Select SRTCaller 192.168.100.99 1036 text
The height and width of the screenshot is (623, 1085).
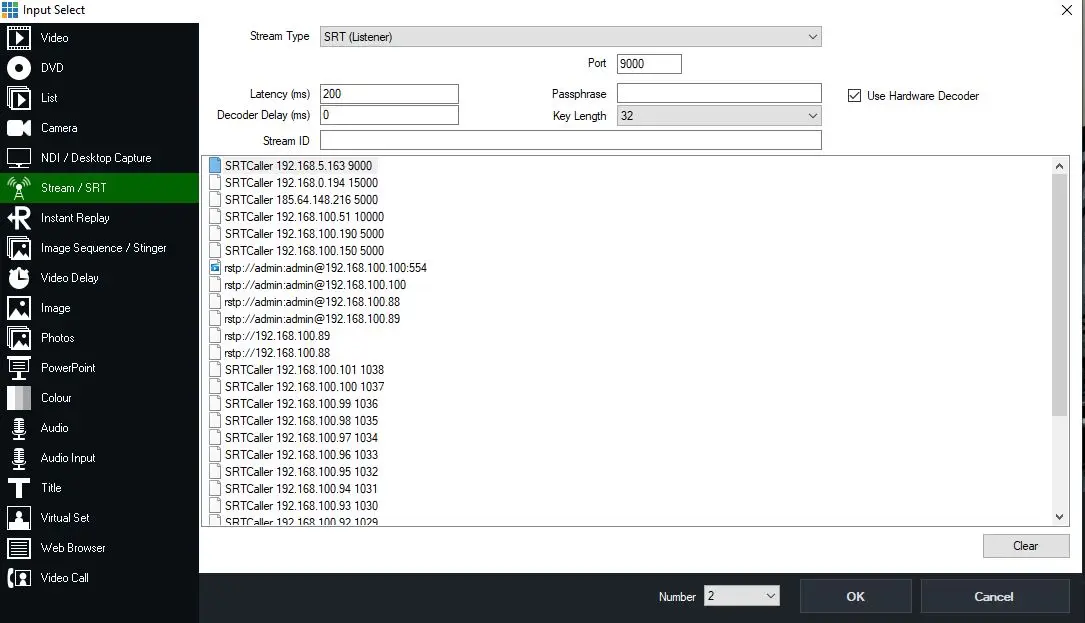point(301,404)
